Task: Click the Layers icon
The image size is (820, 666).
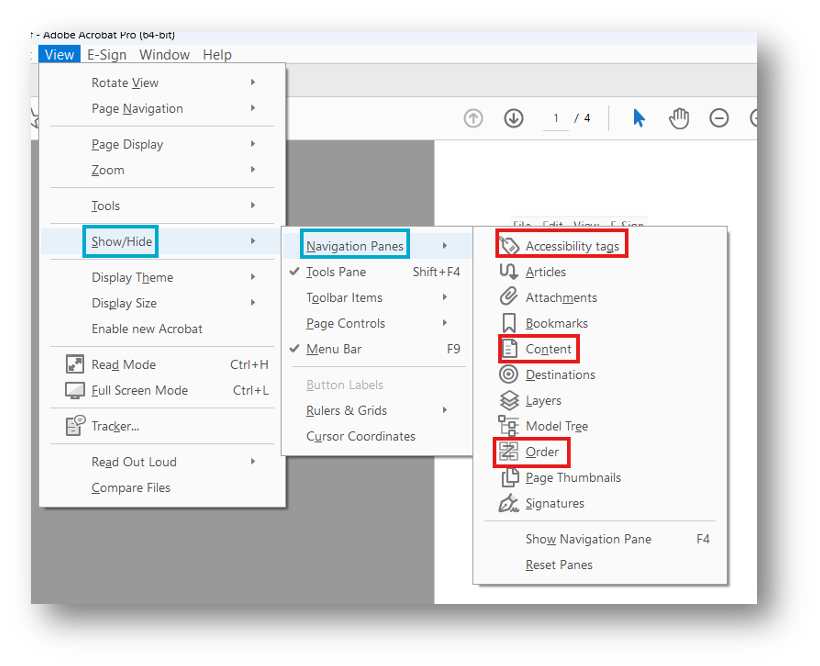Action: pyautogui.click(x=509, y=400)
